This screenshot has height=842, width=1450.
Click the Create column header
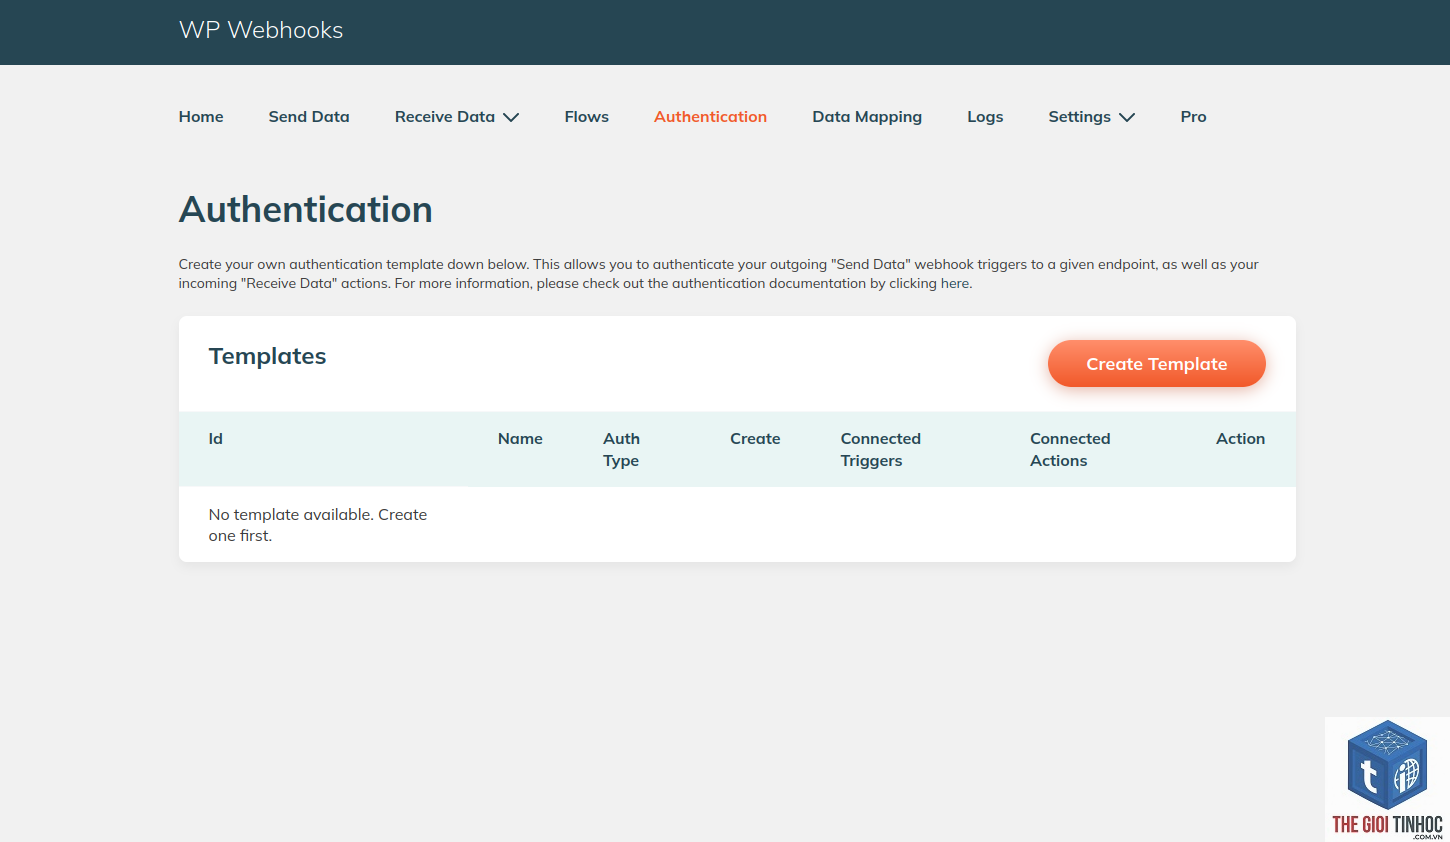755,439
